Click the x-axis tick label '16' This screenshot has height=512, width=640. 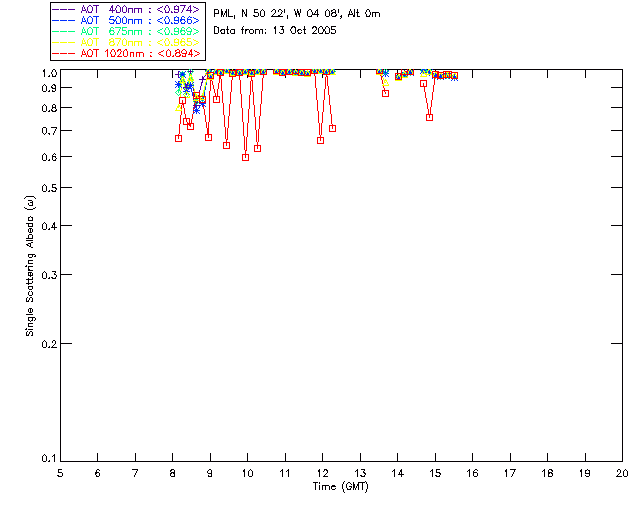pos(472,473)
